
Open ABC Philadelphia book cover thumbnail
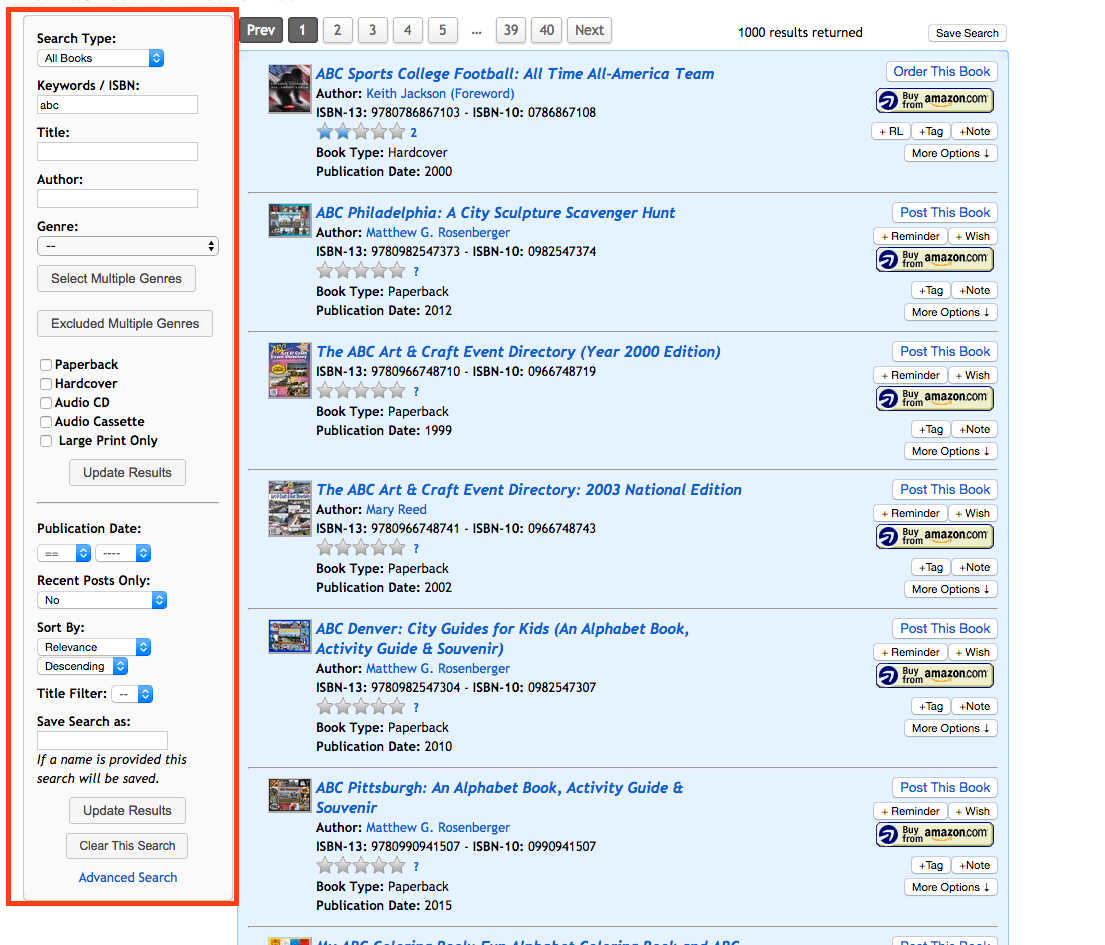(289, 221)
